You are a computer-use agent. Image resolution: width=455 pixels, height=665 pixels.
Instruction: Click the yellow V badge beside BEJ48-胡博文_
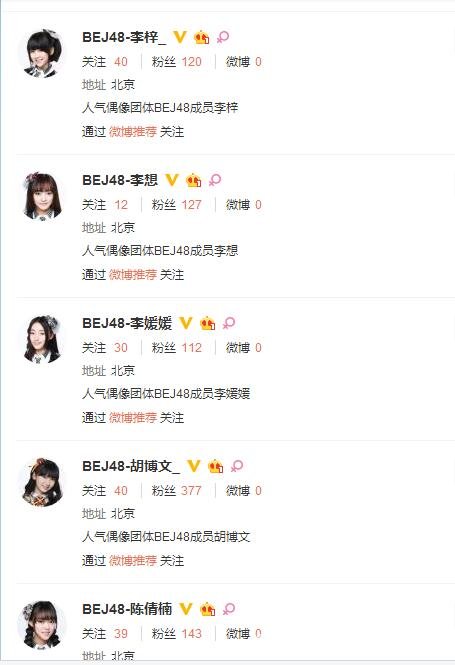tap(193, 466)
